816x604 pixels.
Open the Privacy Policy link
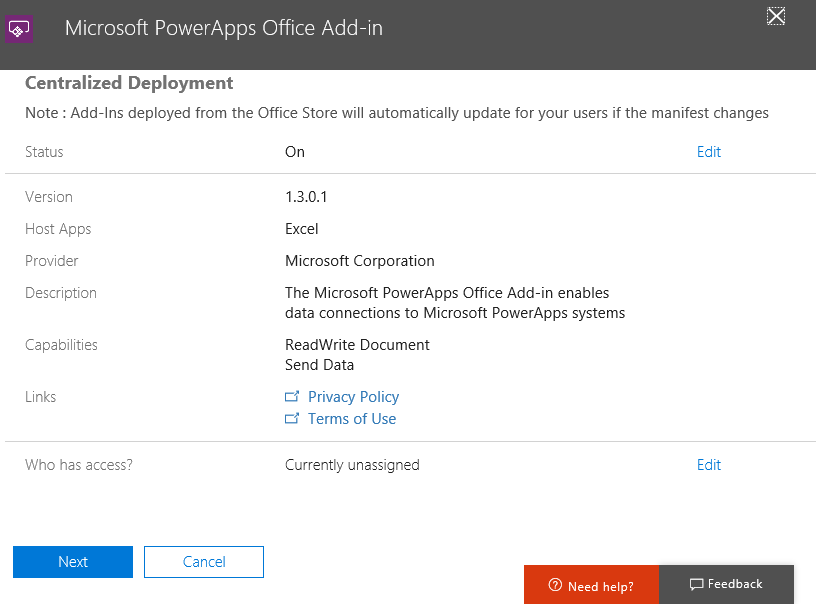point(353,397)
